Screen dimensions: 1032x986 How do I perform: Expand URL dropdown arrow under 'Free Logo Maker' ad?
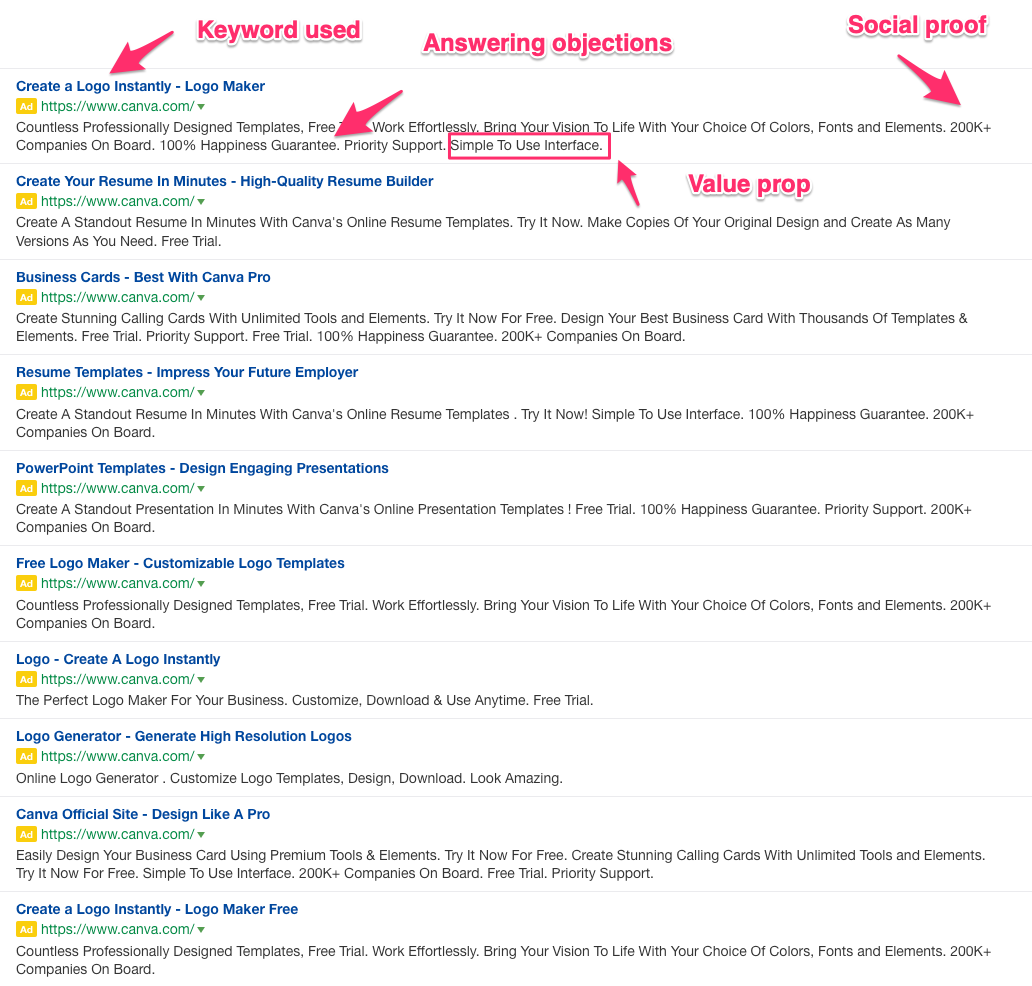click(x=201, y=584)
